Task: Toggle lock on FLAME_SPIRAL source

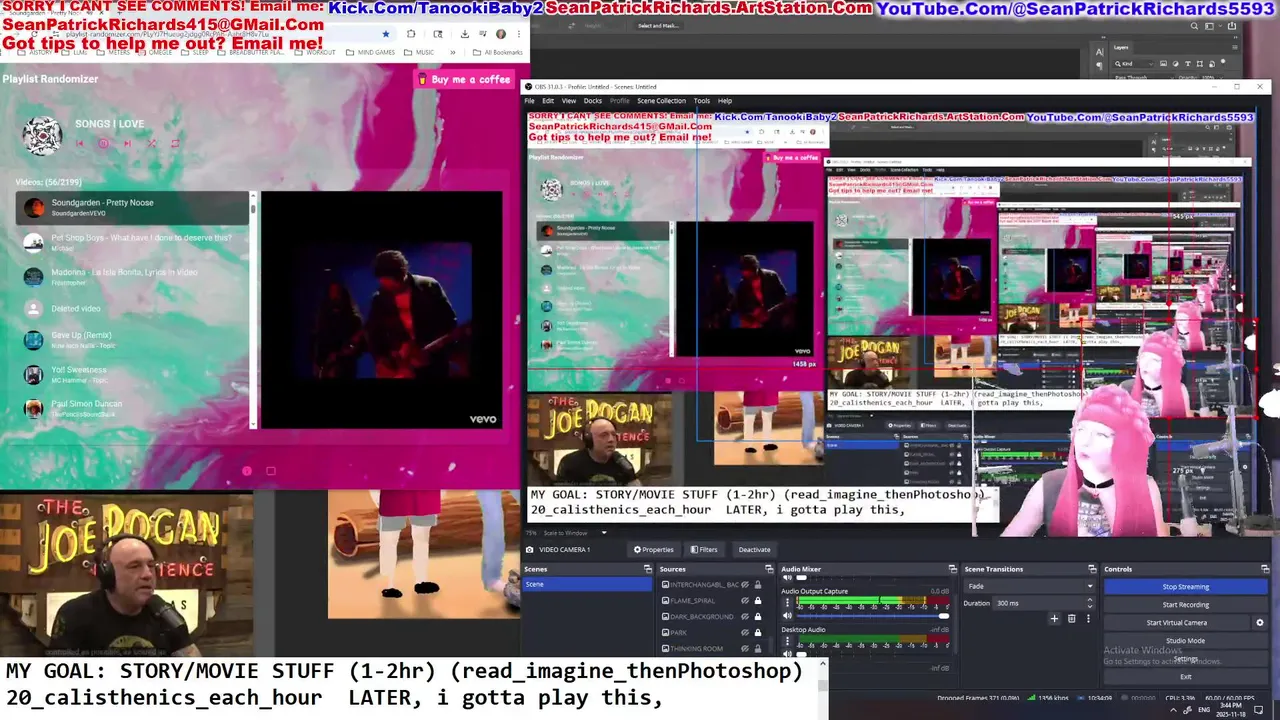Action: (x=757, y=601)
